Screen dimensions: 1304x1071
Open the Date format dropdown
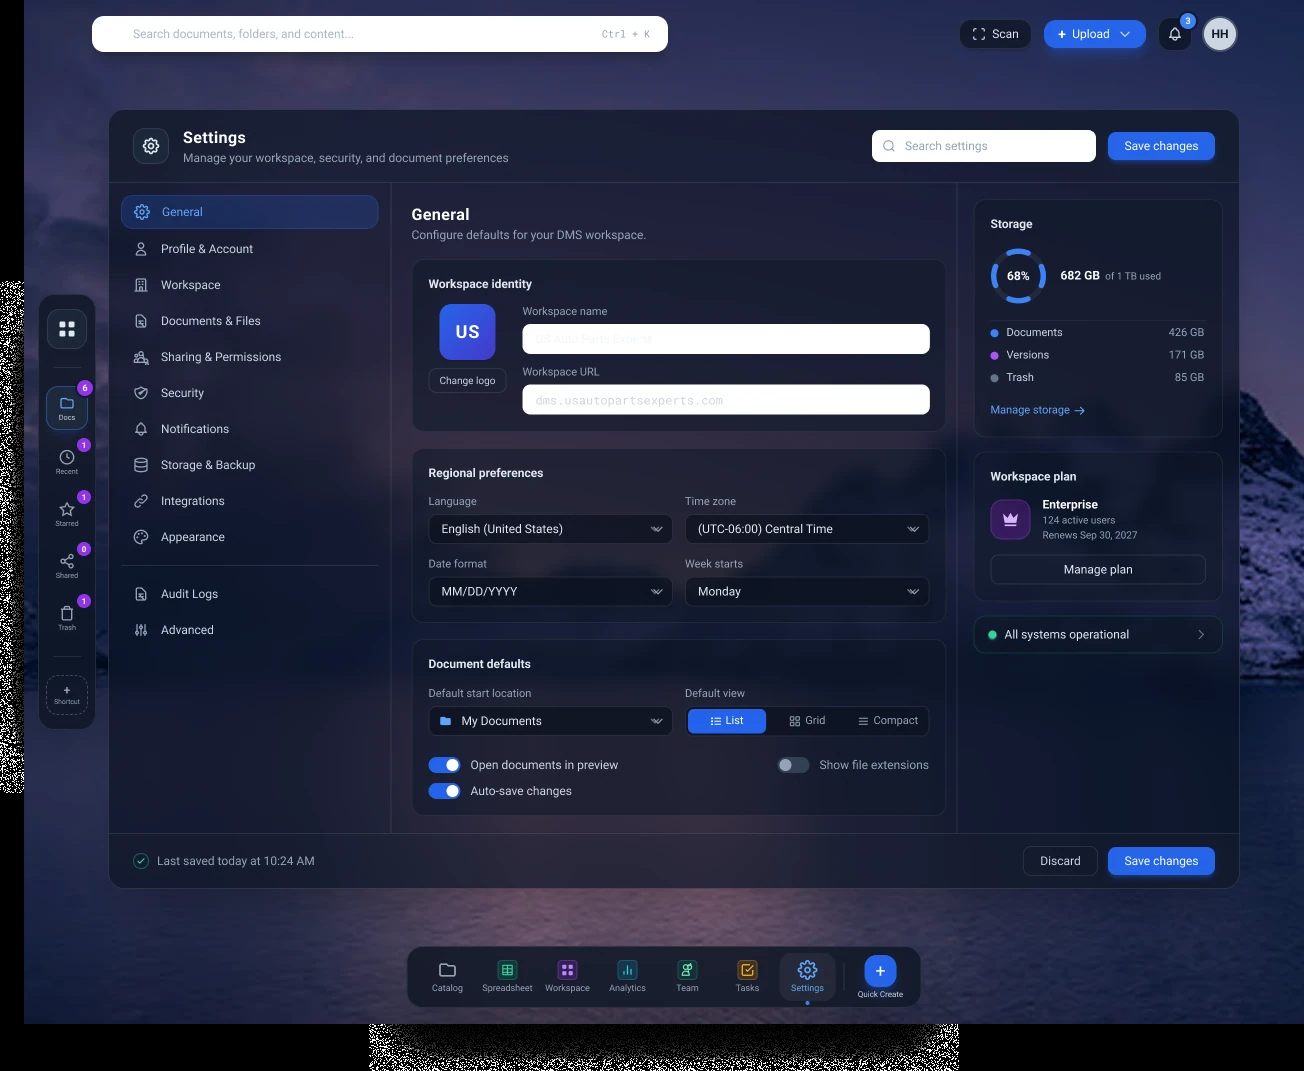550,592
